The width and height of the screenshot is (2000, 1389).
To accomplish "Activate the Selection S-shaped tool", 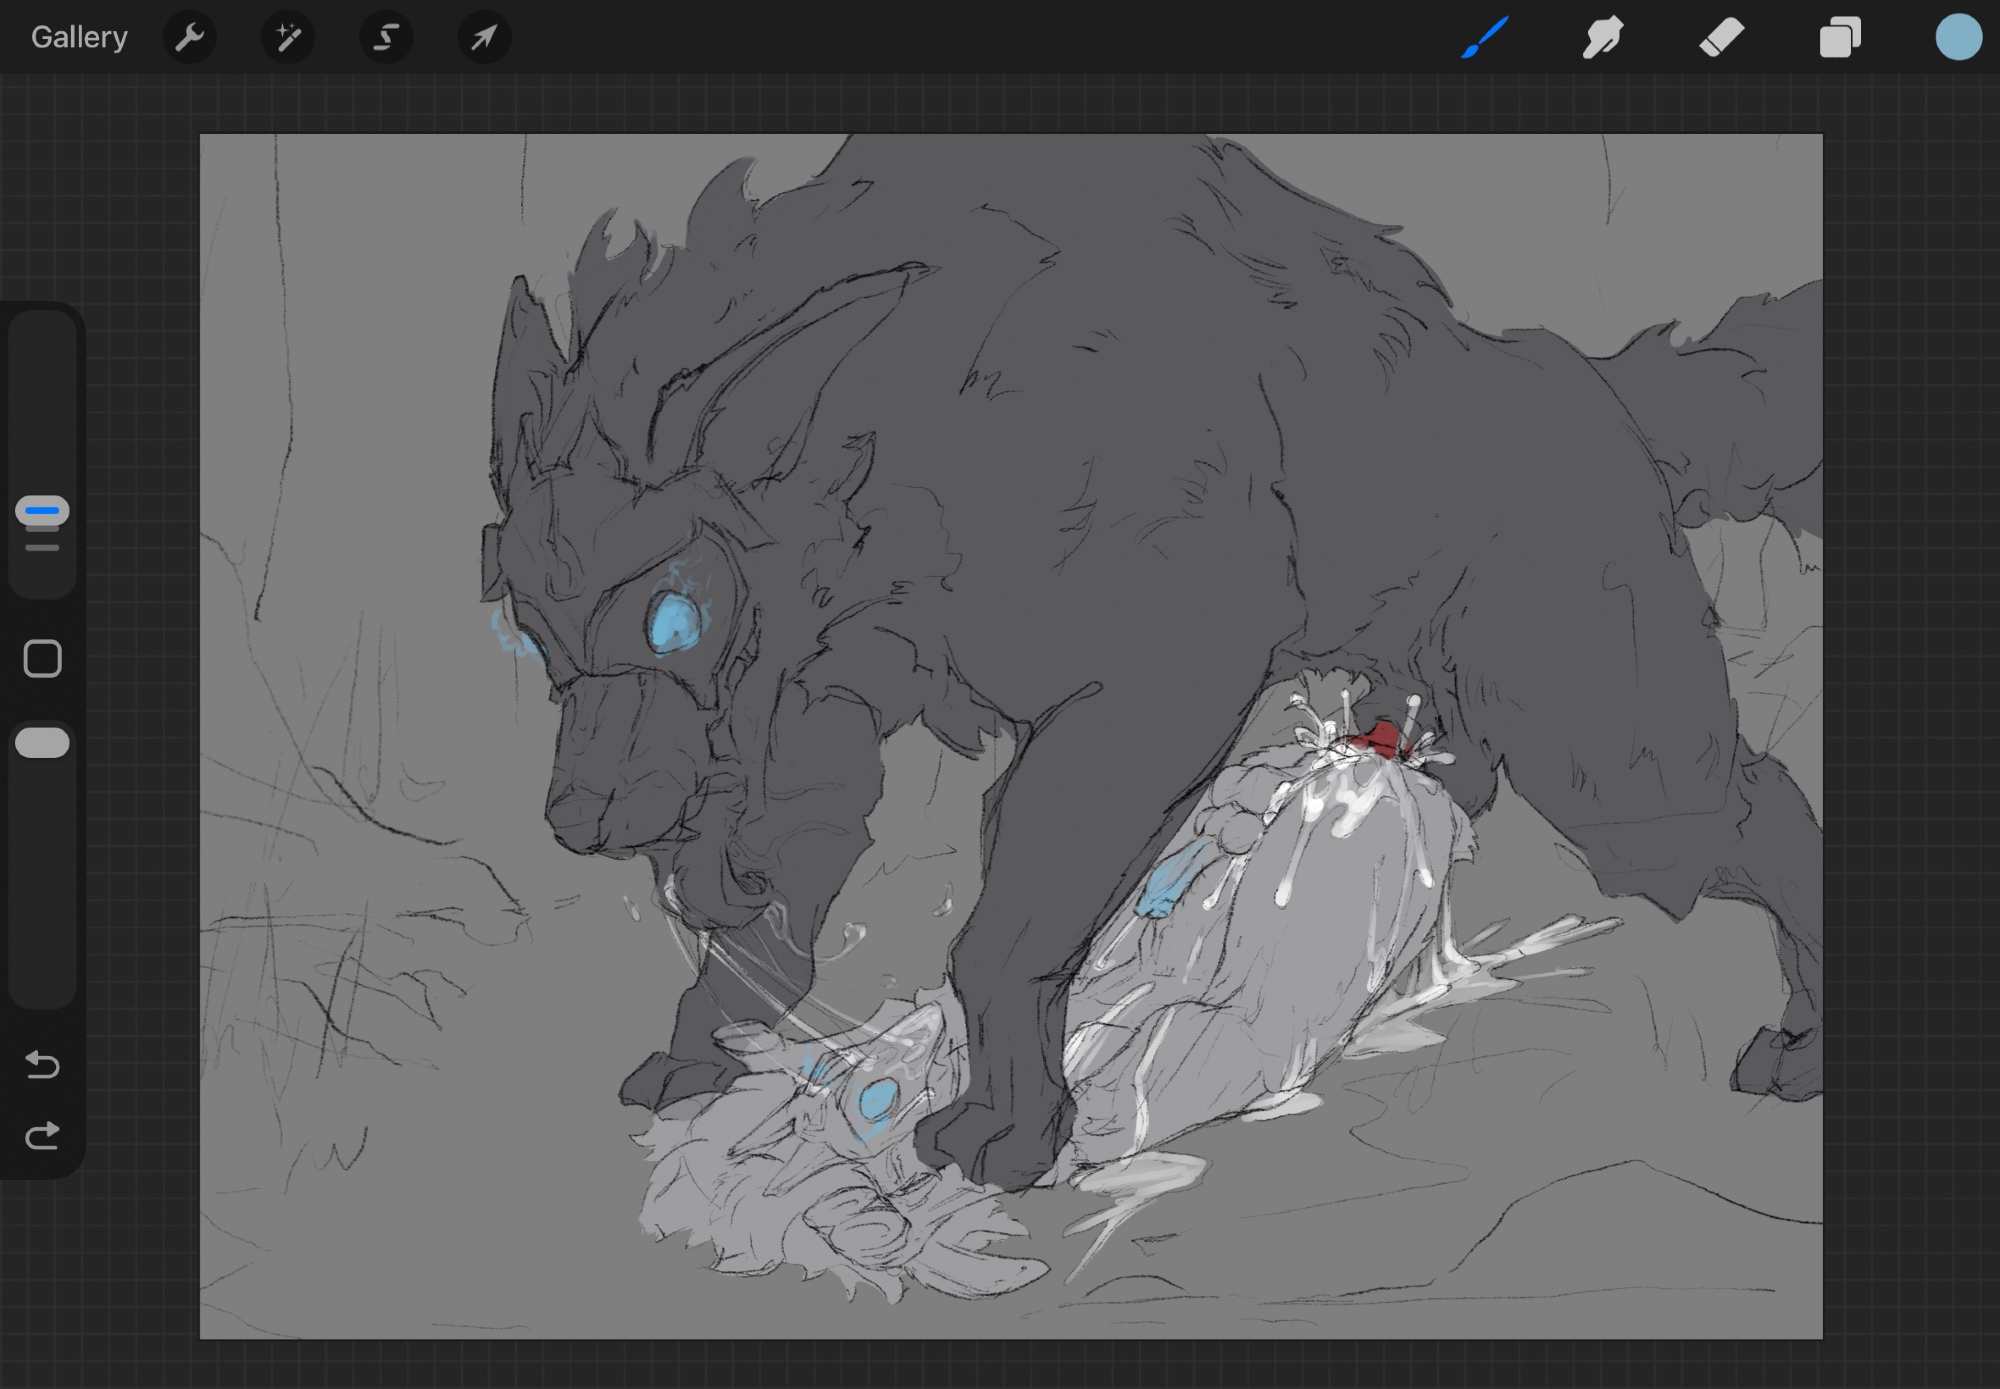I will [x=386, y=38].
